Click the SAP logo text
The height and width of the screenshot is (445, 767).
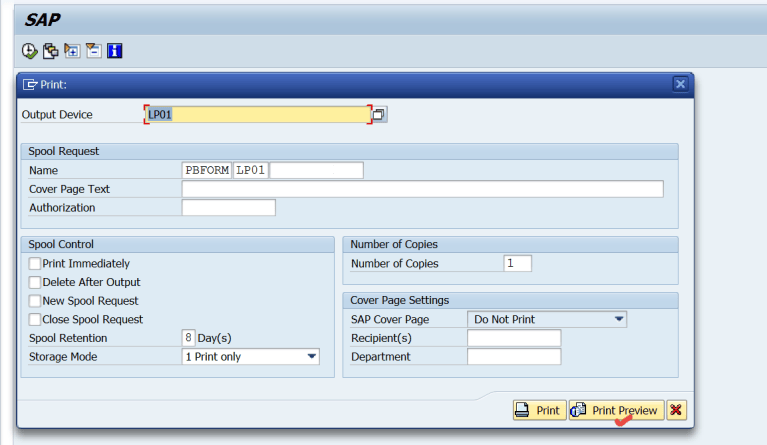[43, 20]
